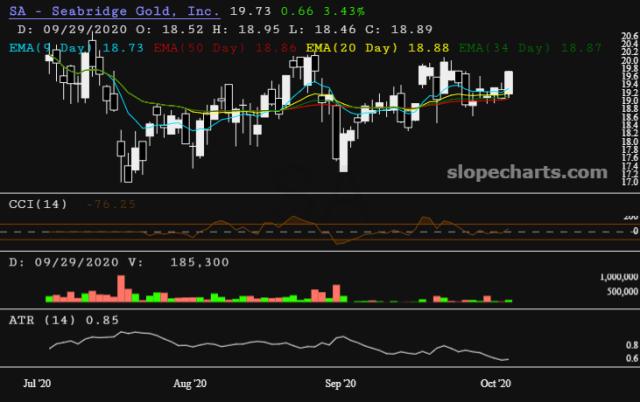
Task: Click the Aug '20 time axis label
Action: [189, 383]
